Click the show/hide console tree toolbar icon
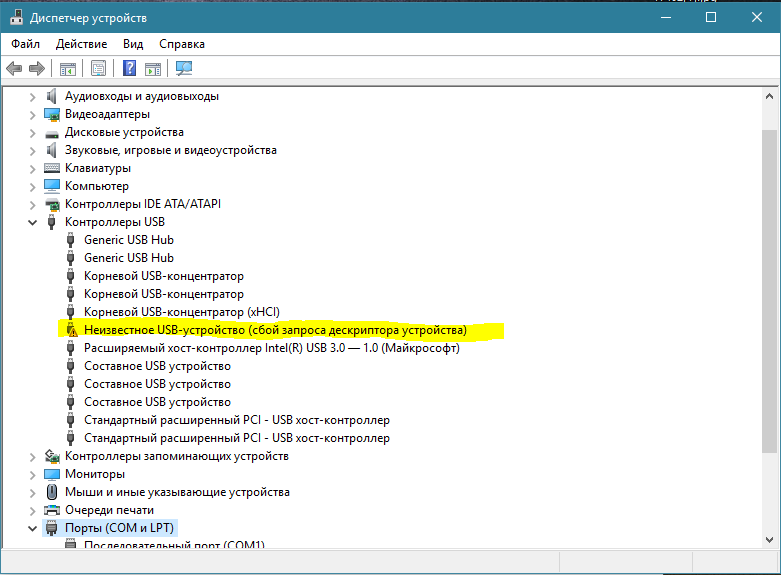781x575 pixels. point(68,68)
